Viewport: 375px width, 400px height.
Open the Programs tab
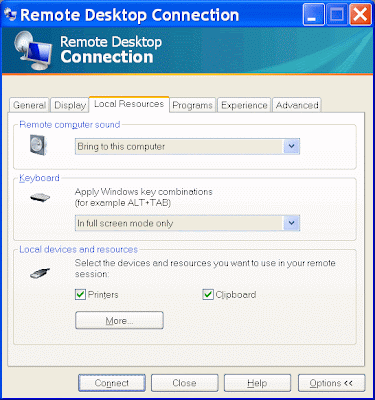coord(192,105)
